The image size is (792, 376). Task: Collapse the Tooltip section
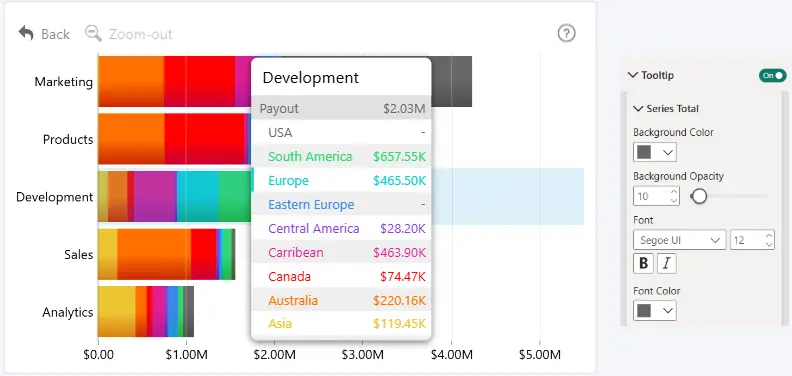633,75
